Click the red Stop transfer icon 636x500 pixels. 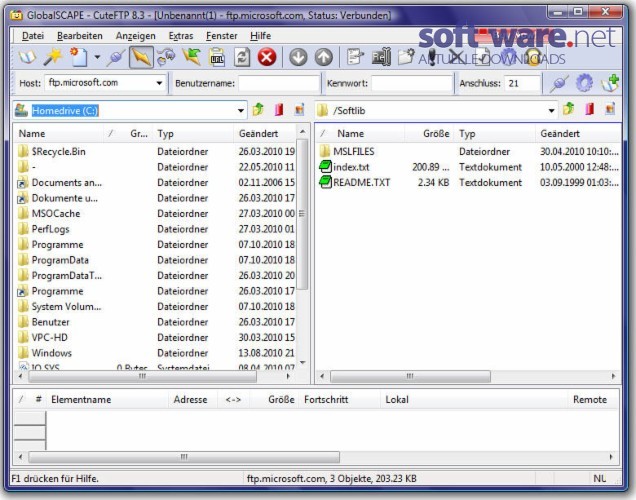pyautogui.click(x=267, y=57)
